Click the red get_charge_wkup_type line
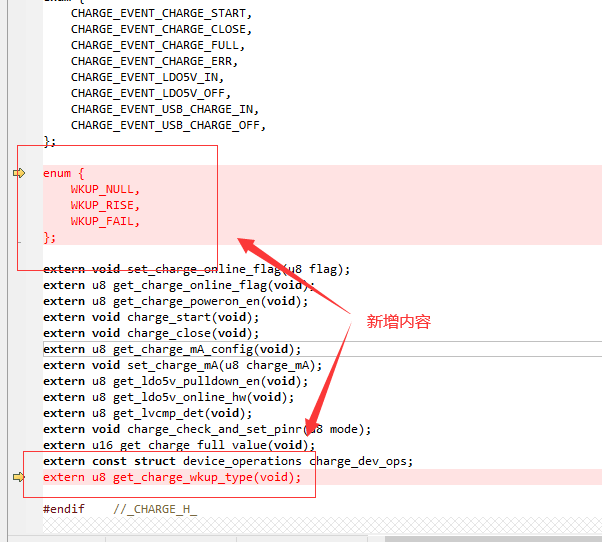Viewport: 602px width, 542px height. pyautogui.click(x=172, y=477)
